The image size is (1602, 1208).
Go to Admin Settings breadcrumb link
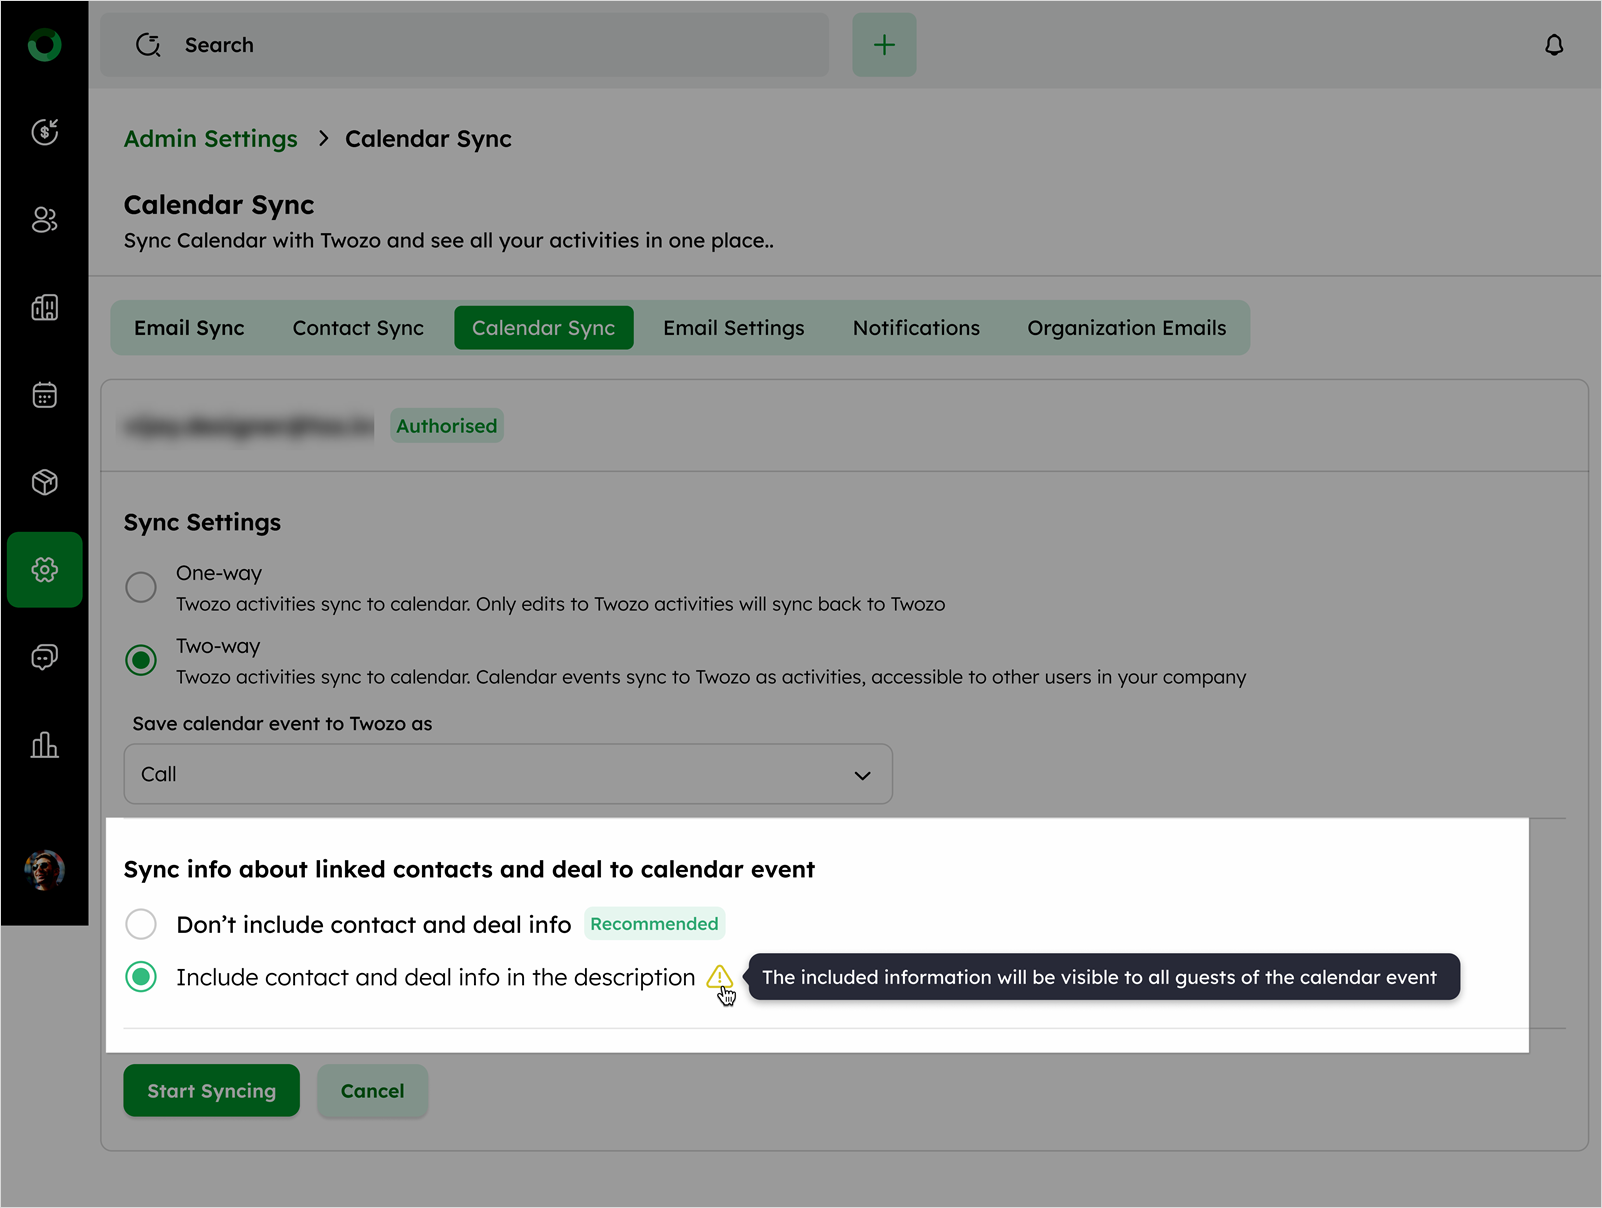coord(210,139)
